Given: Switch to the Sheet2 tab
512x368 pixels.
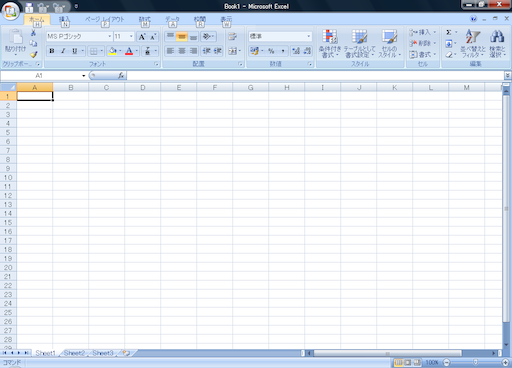Looking at the screenshot, I should click(74, 353).
